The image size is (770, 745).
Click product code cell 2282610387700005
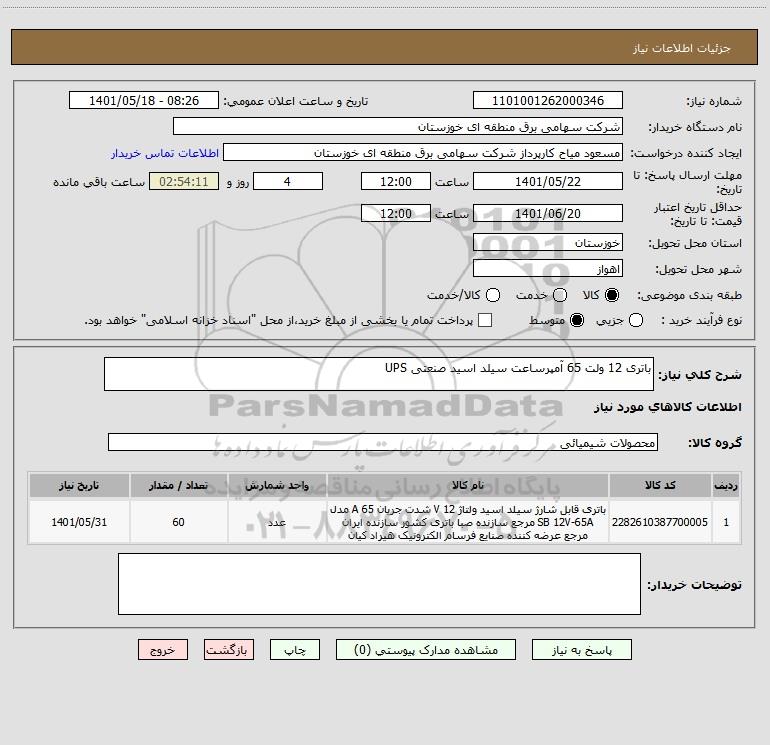[660, 522]
